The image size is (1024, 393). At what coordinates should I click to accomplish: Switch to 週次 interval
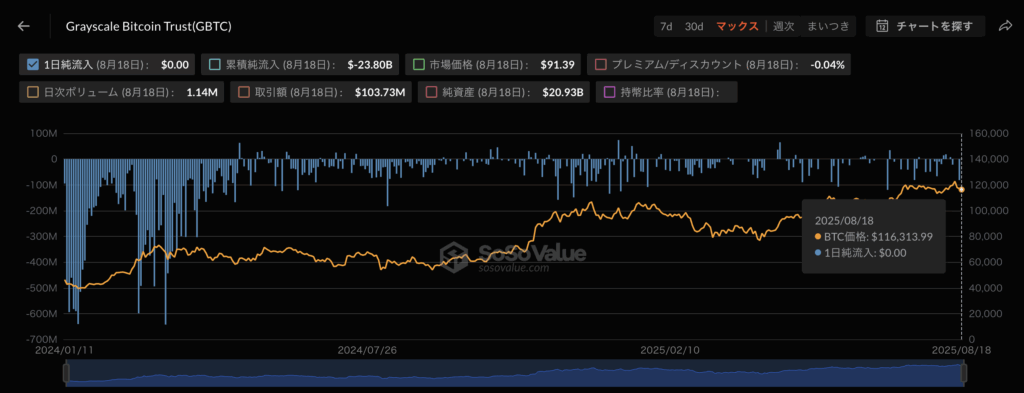pyautogui.click(x=784, y=26)
